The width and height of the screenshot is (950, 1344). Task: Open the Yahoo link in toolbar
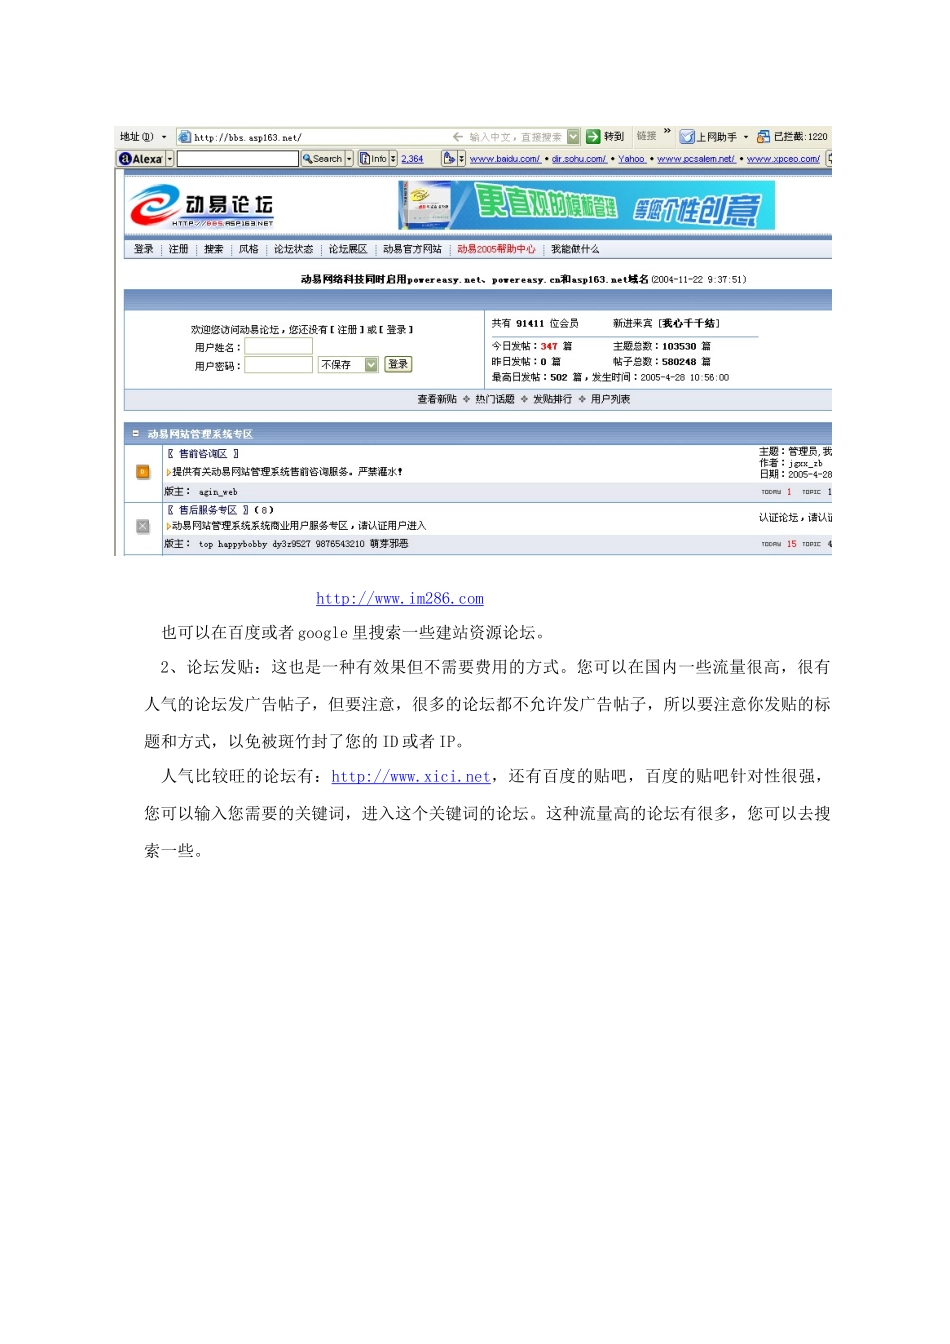pos(632,159)
